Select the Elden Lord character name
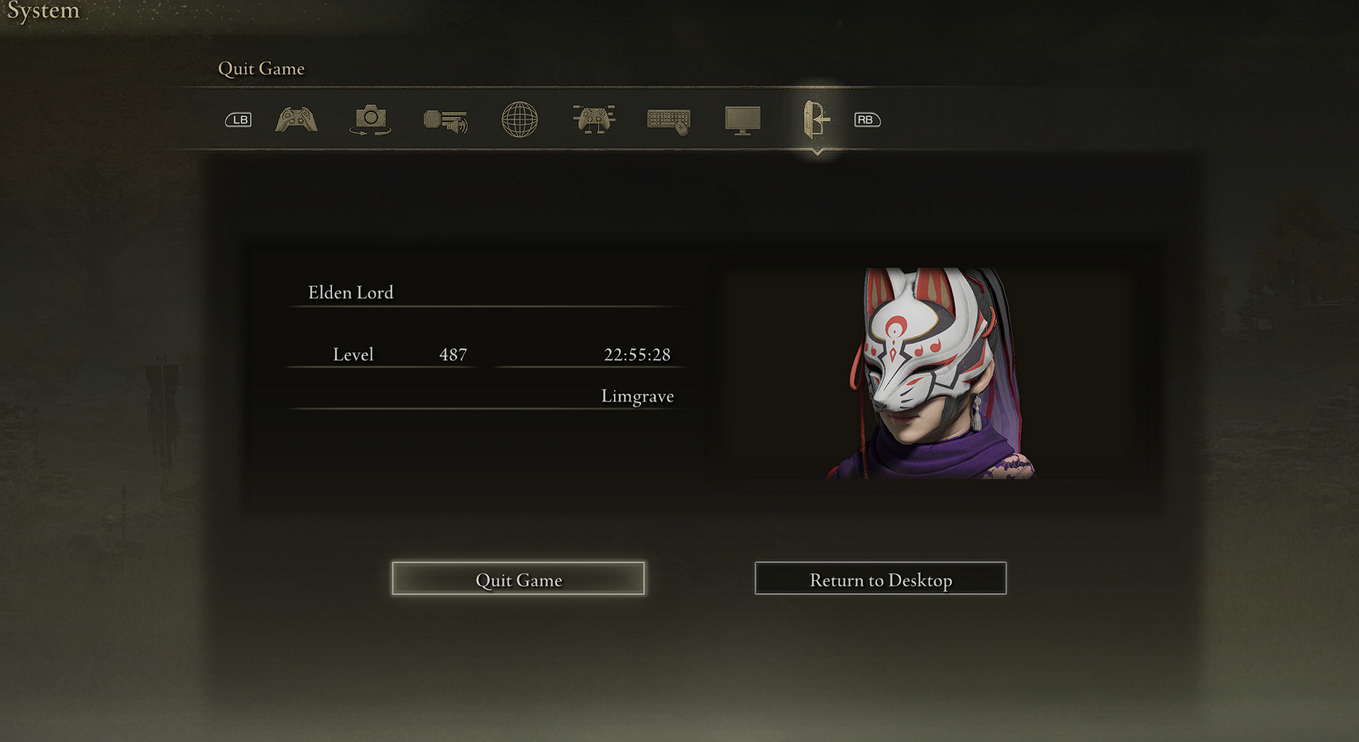 click(351, 293)
